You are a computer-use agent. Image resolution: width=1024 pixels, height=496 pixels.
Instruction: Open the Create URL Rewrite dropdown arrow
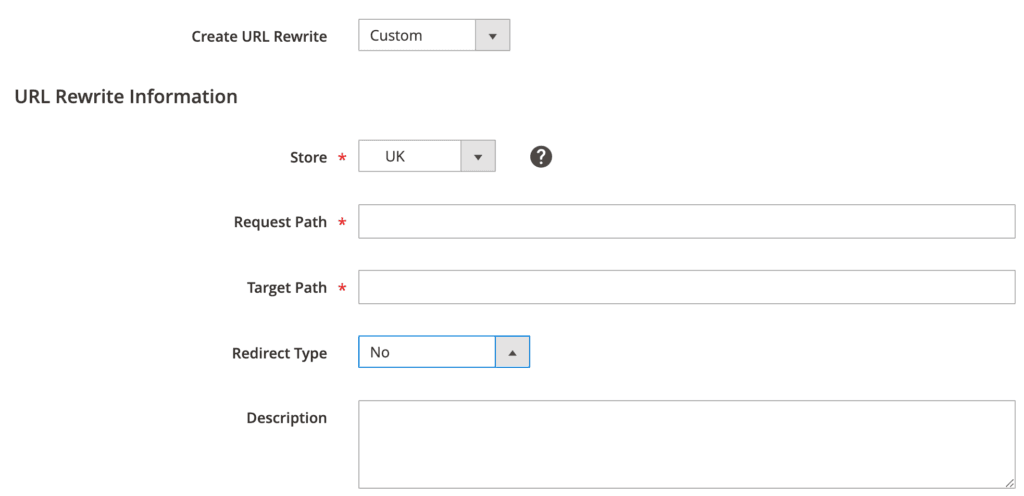(491, 36)
